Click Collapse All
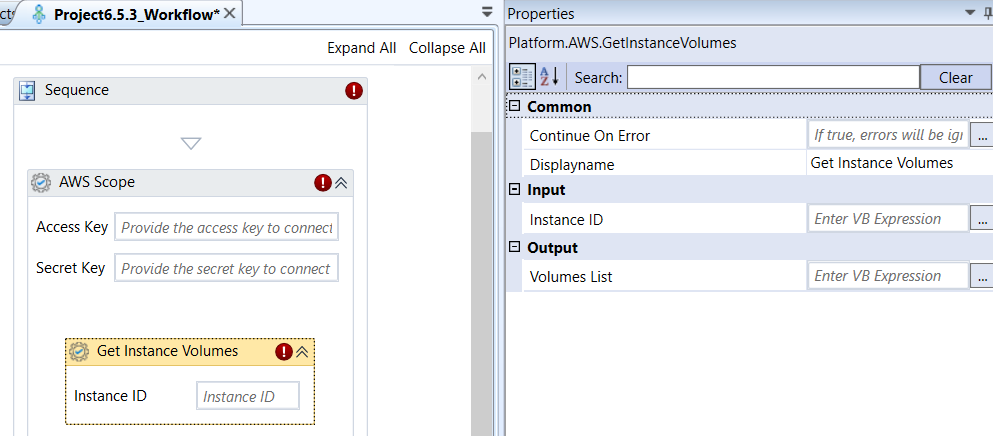993x436 pixels. click(447, 48)
